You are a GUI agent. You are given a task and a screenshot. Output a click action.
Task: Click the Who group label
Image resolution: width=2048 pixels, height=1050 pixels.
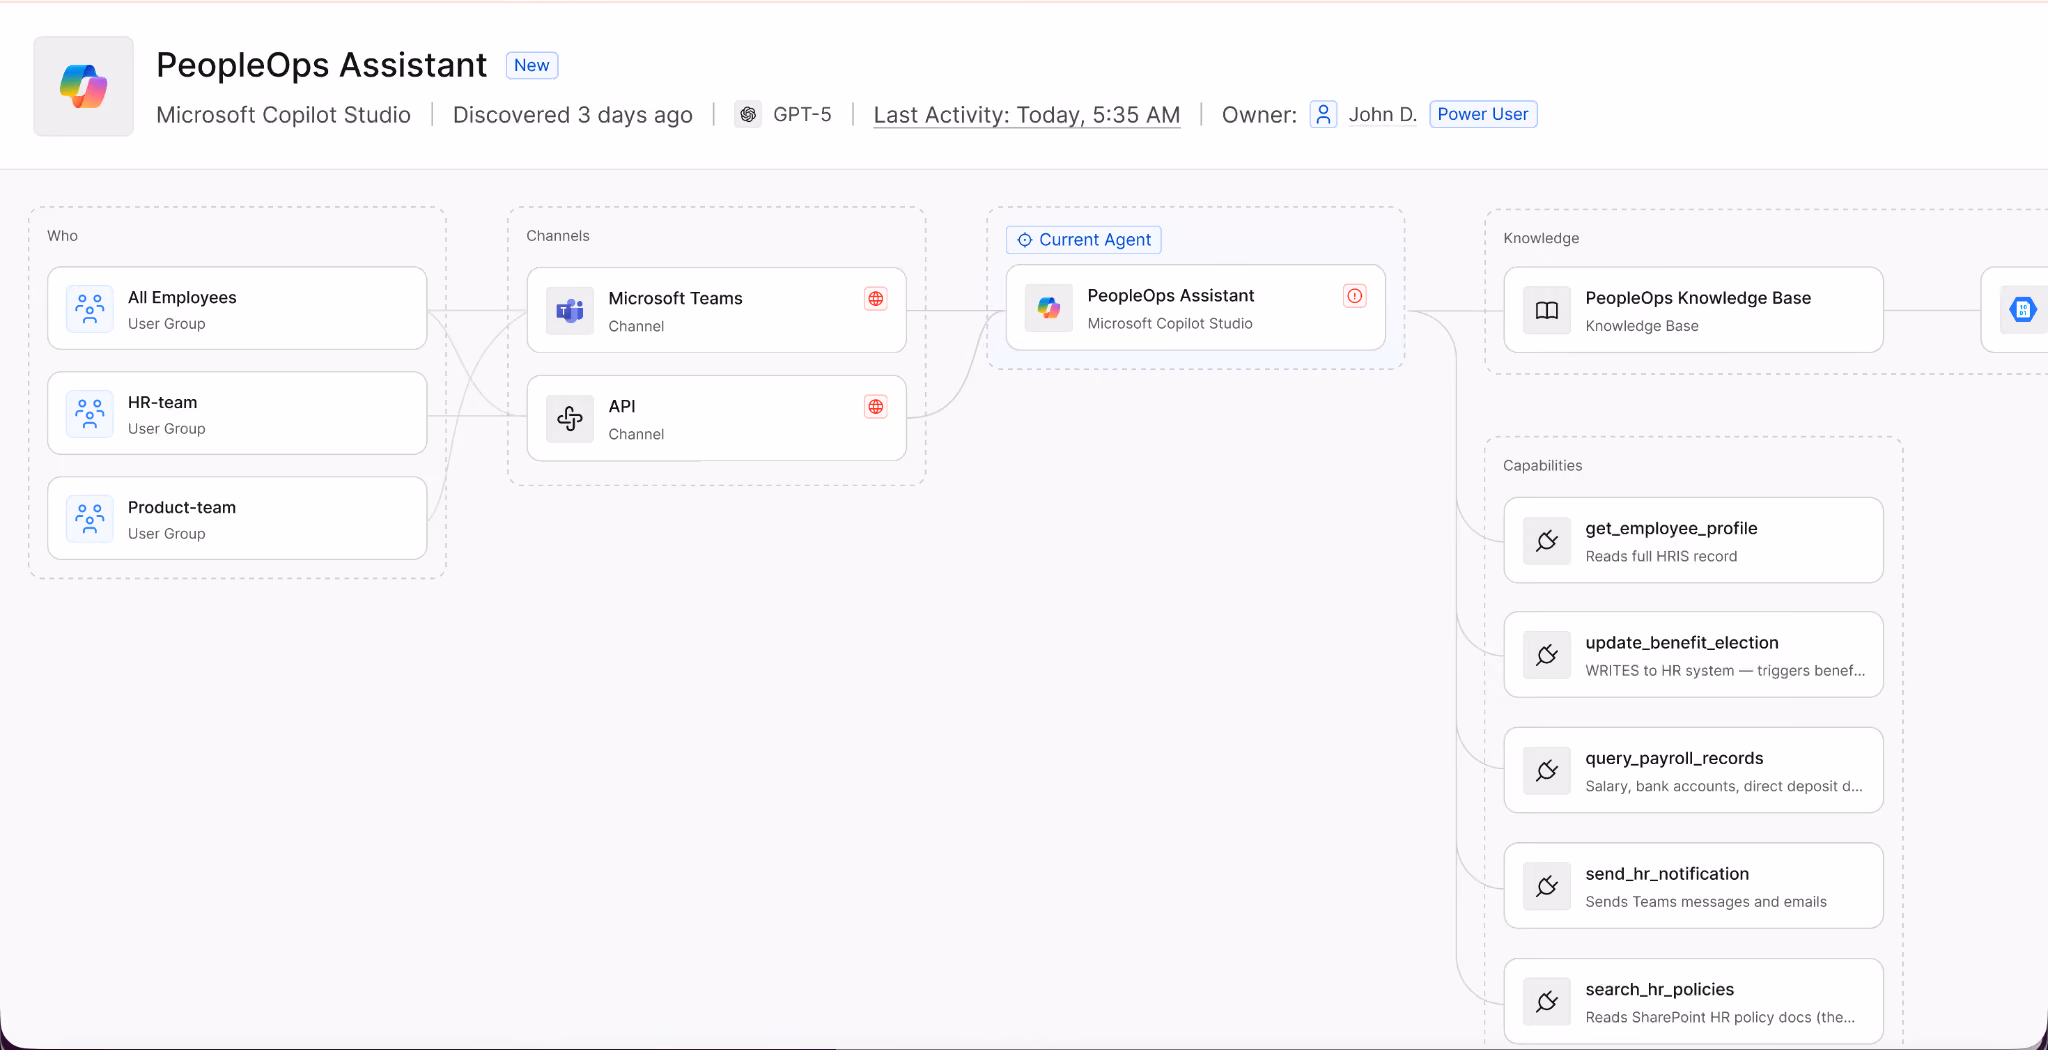[62, 236]
